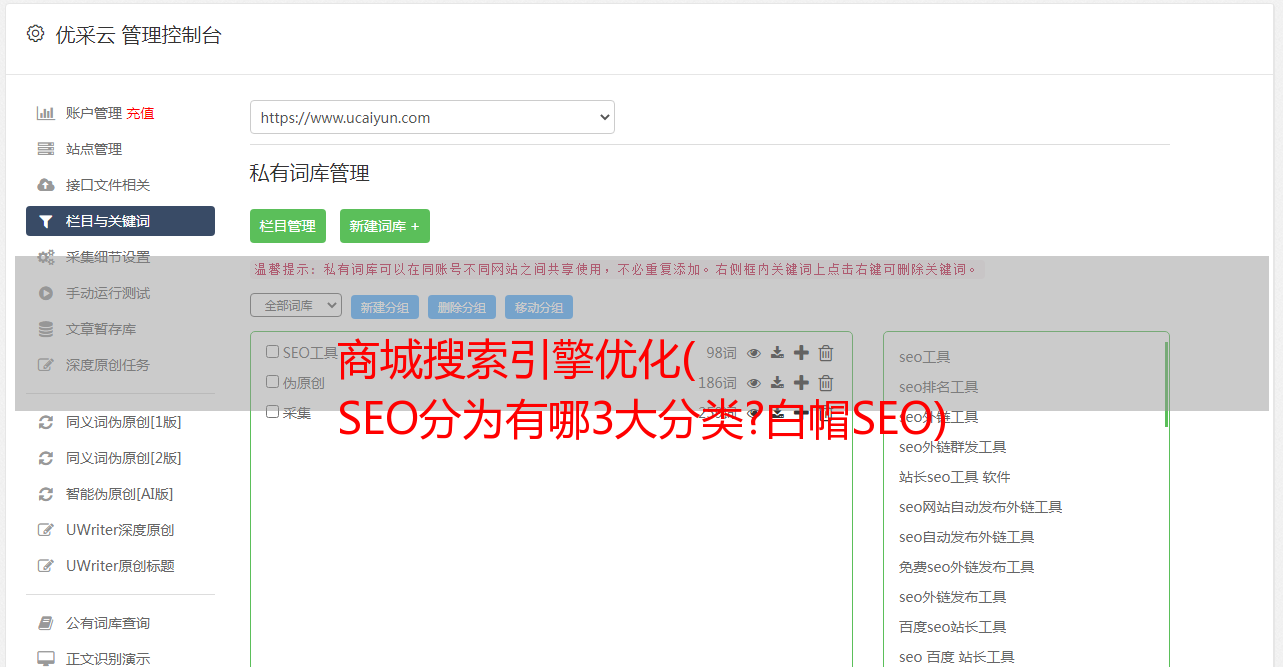This screenshot has width=1283, height=667.
Task: Open 站点管理 in sidebar
Action: pos(94,149)
